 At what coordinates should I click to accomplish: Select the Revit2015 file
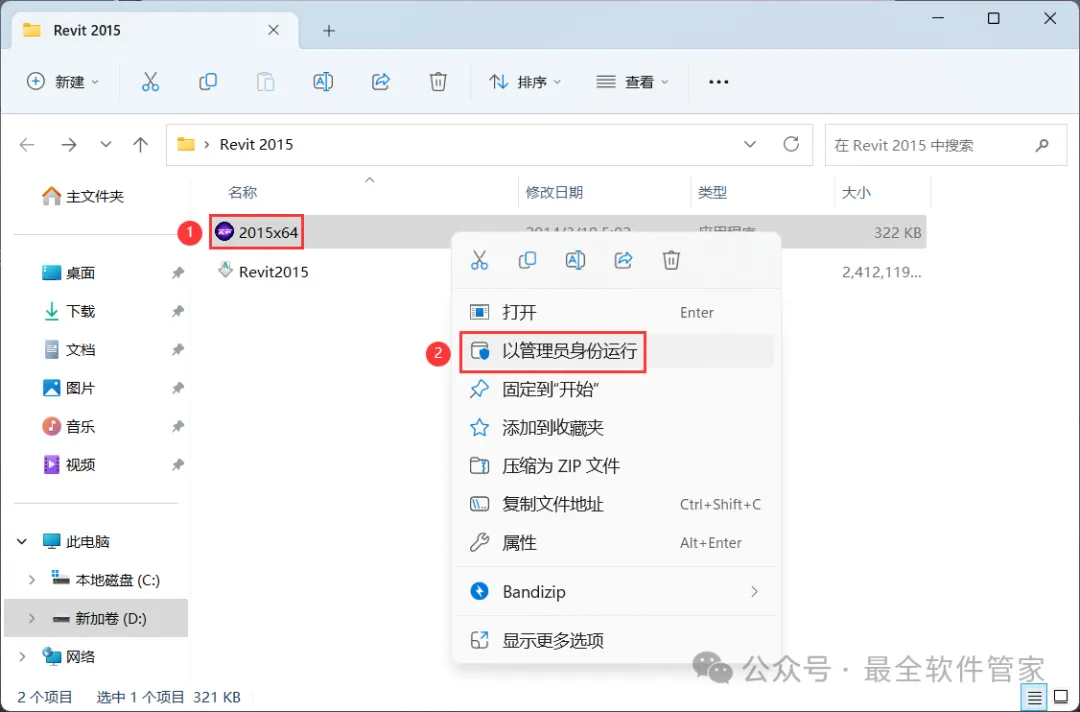coord(262,271)
